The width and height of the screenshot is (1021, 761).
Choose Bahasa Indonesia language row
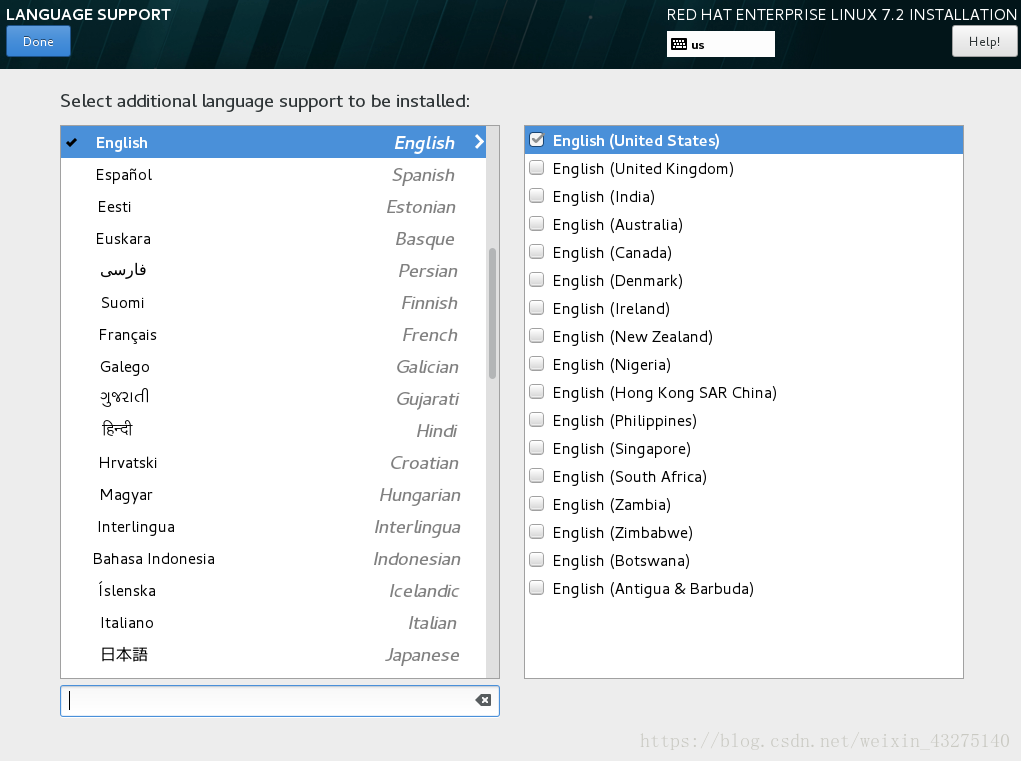click(x=273, y=559)
